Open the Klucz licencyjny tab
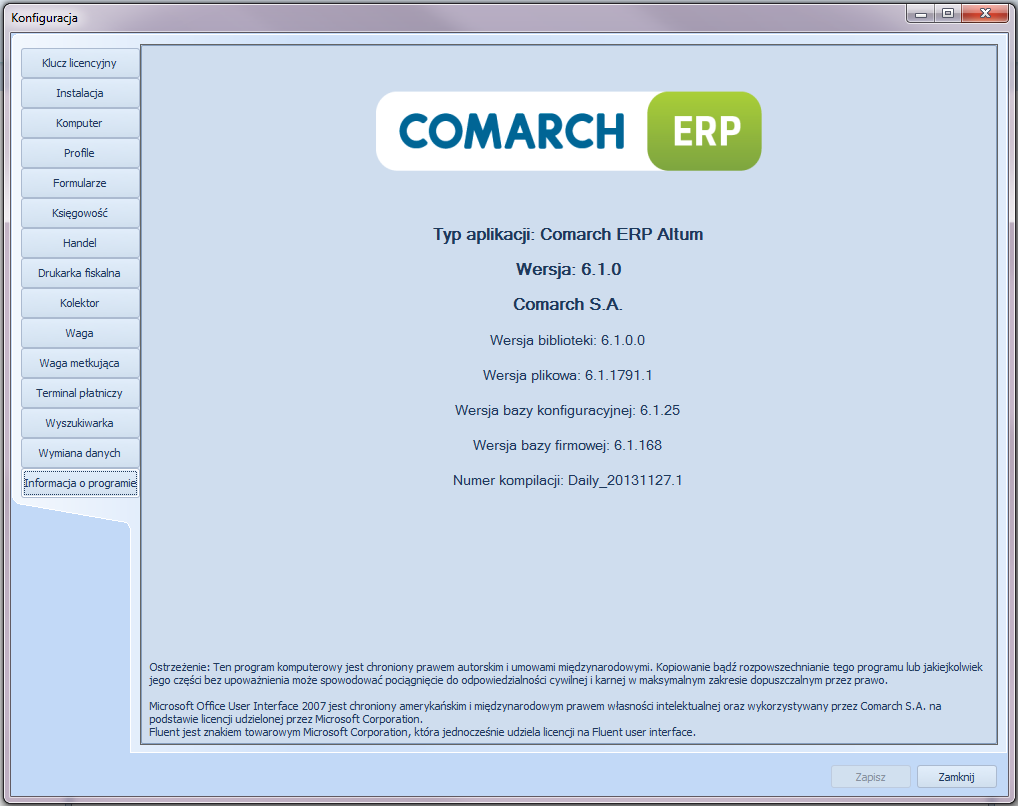1018x806 pixels. pos(80,63)
